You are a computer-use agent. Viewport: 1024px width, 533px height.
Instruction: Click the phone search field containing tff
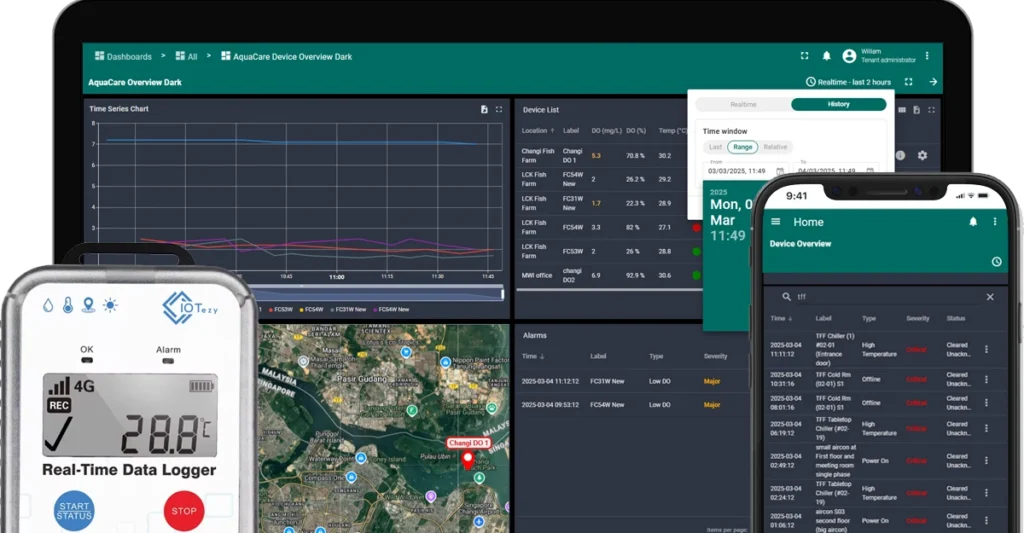(x=886, y=297)
